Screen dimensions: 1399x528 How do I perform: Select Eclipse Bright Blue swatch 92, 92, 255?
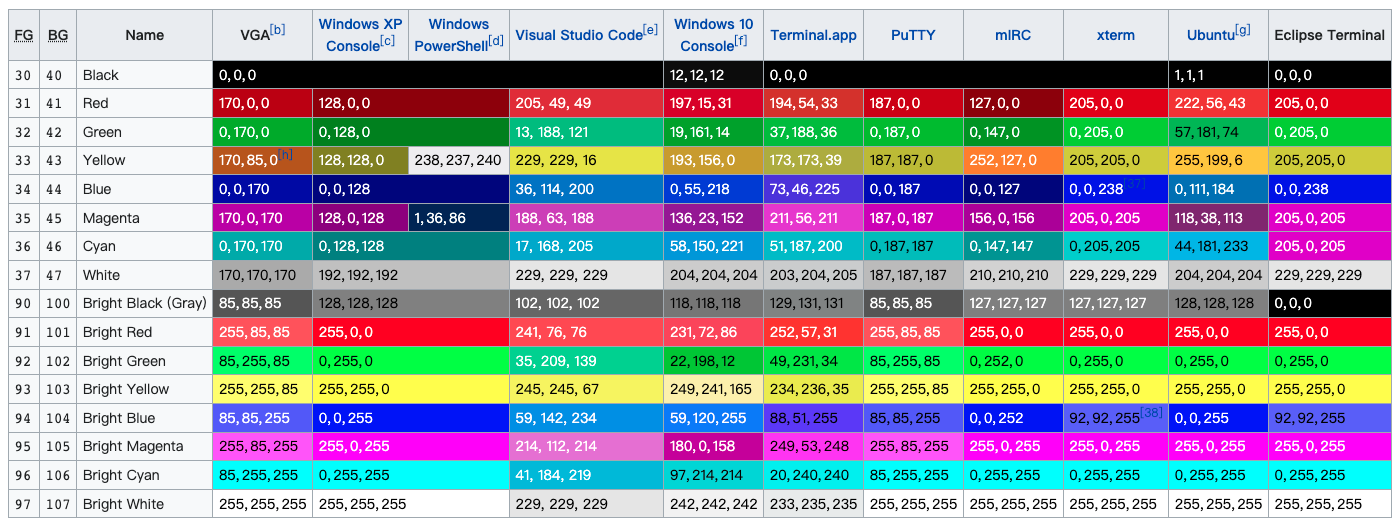pyautogui.click(x=1329, y=418)
